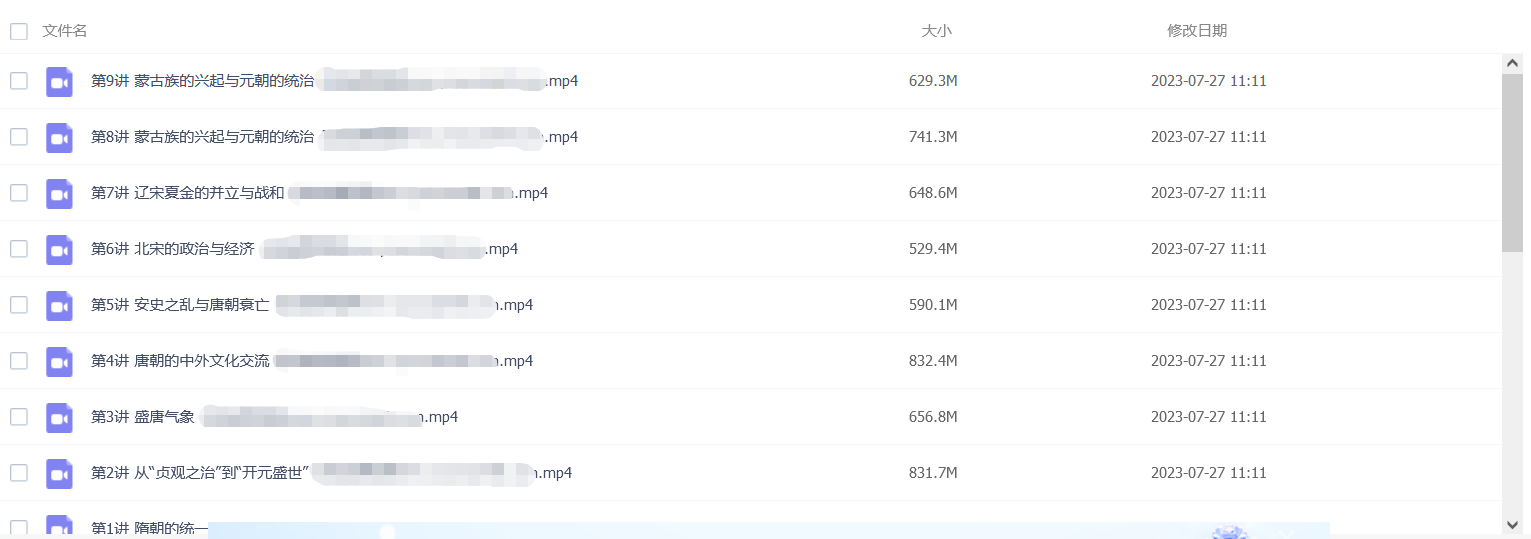Click video icon of 第5讲 安史之乱与唐朝衰亡
This screenshot has width=1531, height=539.
point(59,306)
